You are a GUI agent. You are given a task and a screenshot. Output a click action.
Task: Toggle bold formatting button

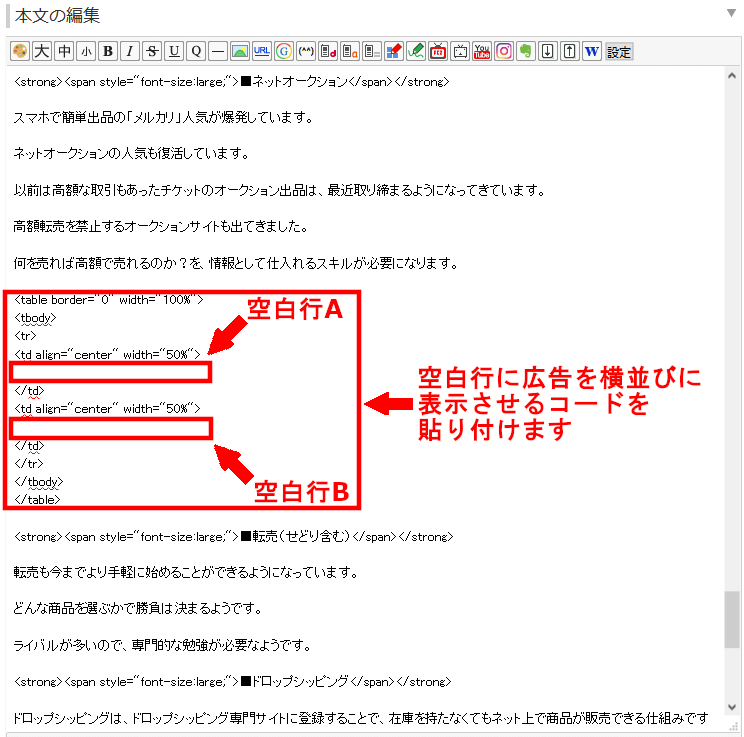coord(108,51)
